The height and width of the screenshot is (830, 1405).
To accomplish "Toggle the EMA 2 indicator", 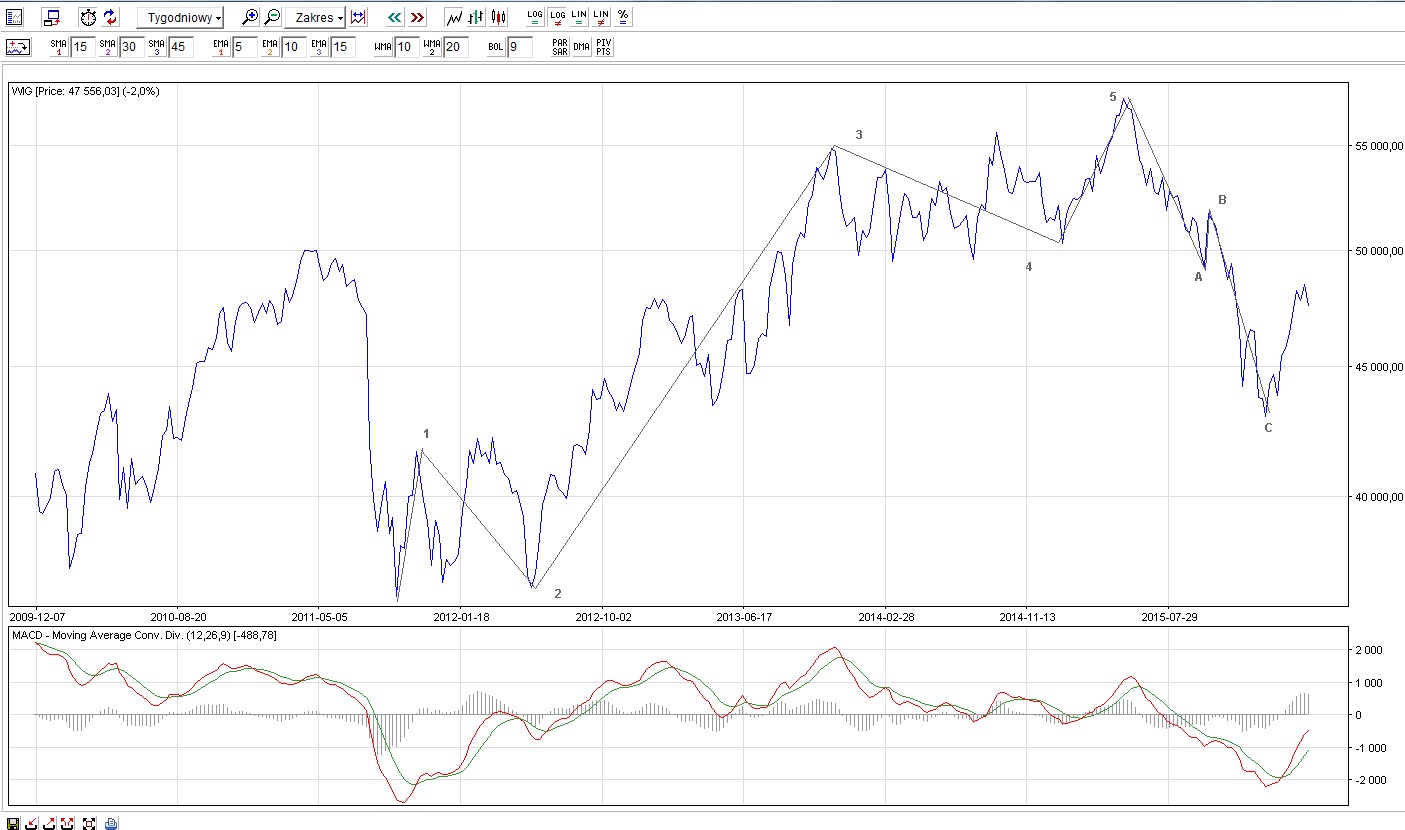I will [269, 47].
